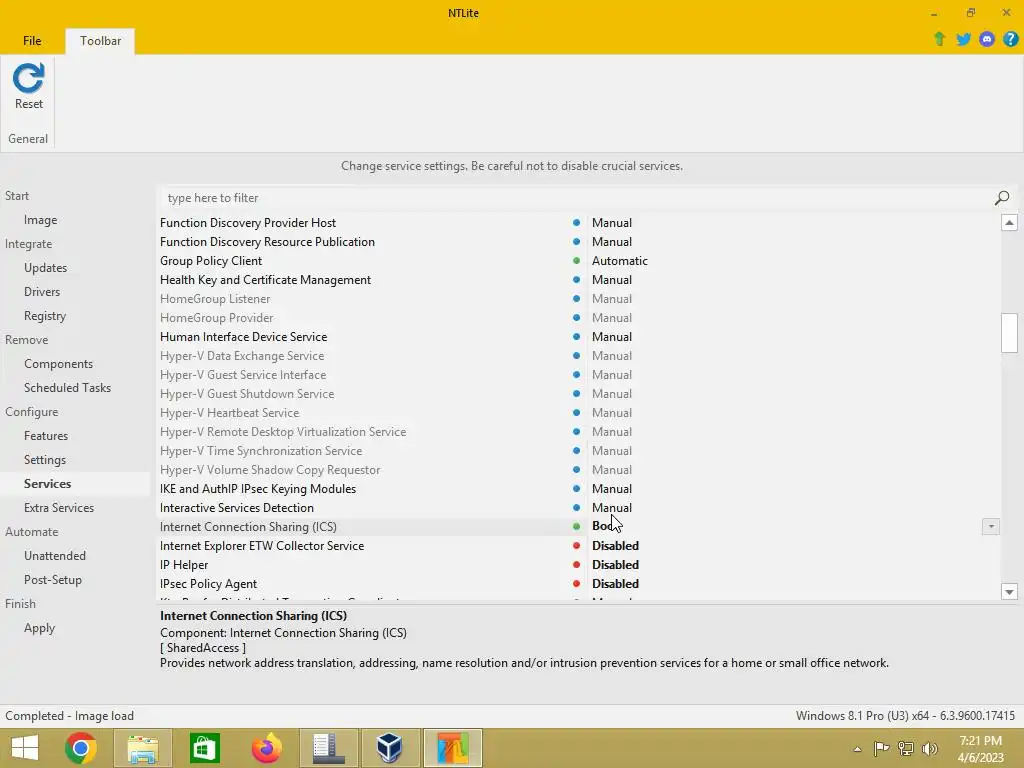
Task: Open the Features page
Action: 46,436
